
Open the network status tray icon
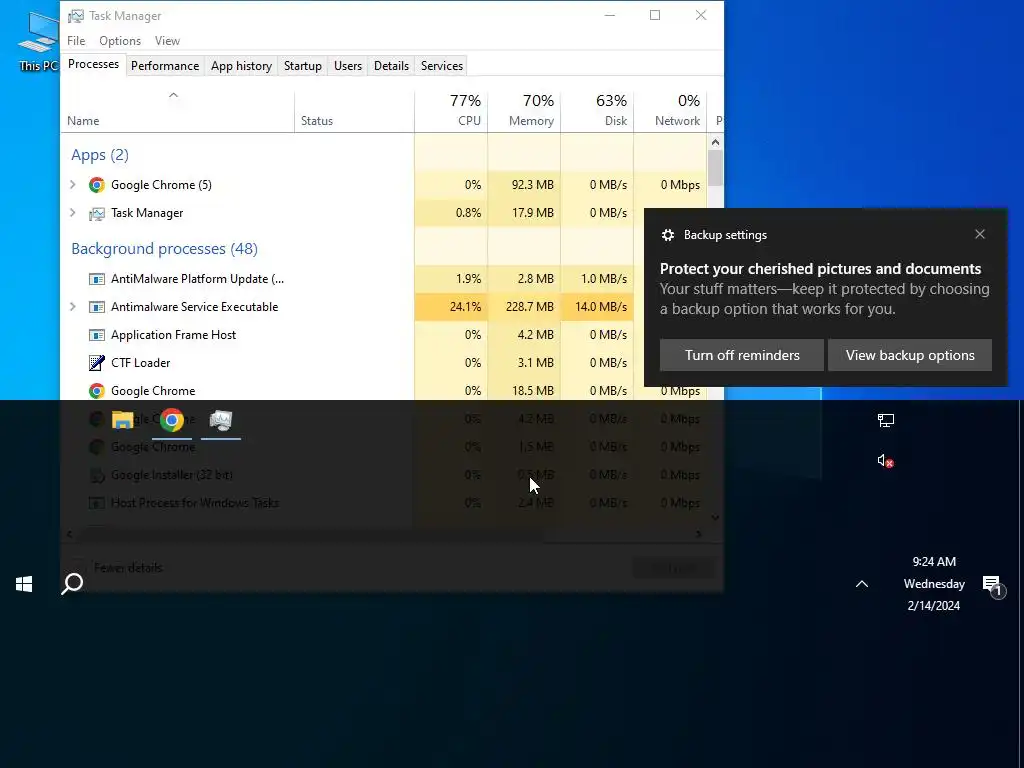886,420
